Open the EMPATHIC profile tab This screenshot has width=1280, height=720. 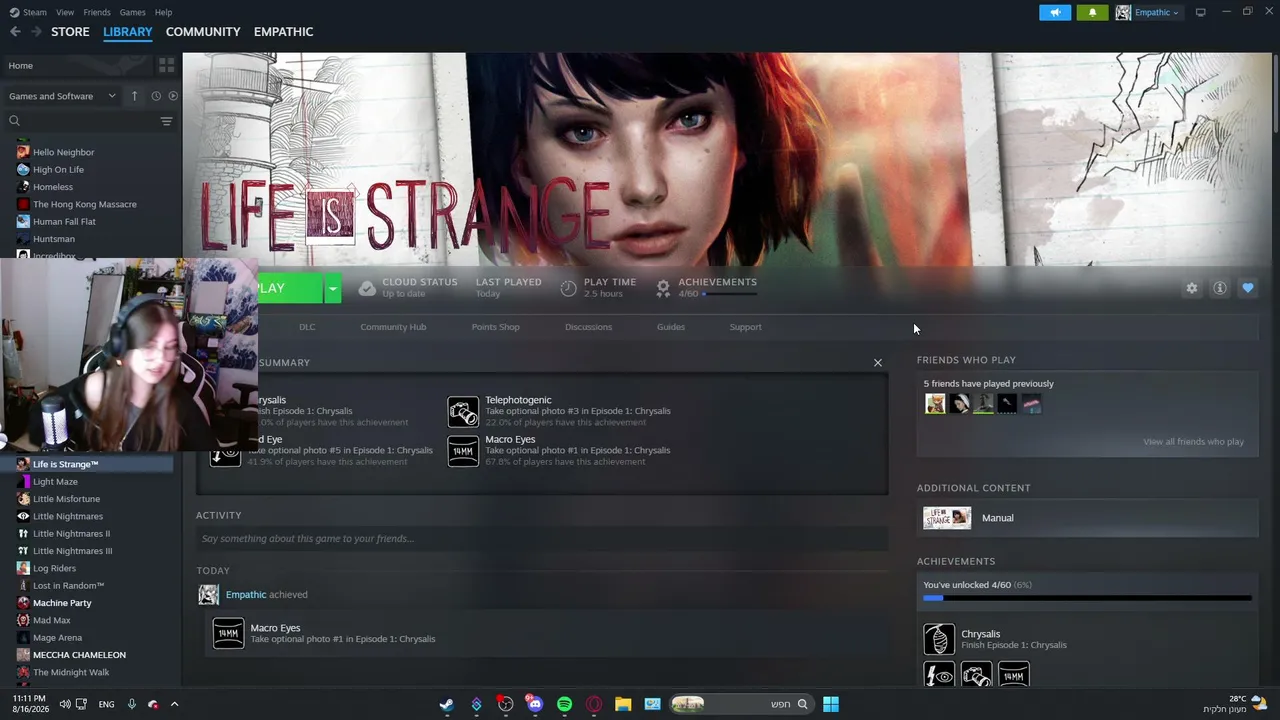pyautogui.click(x=283, y=32)
